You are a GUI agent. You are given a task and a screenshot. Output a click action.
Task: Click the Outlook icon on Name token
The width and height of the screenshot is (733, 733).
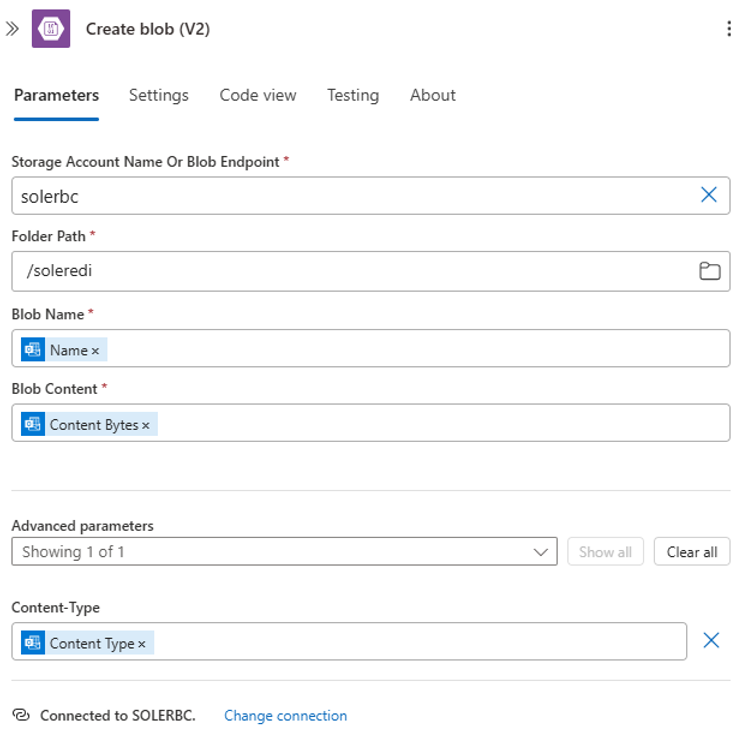coord(33,350)
